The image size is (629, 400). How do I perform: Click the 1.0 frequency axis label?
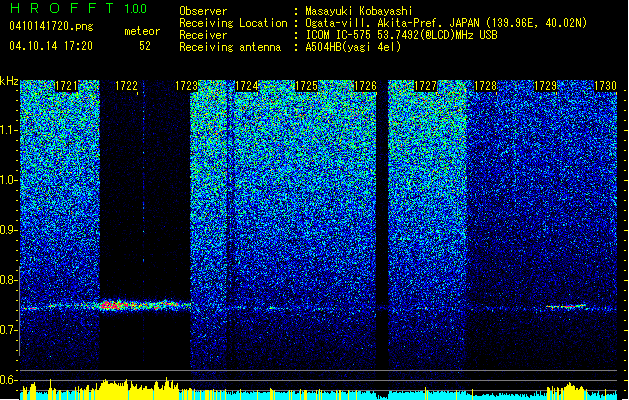coord(8,180)
